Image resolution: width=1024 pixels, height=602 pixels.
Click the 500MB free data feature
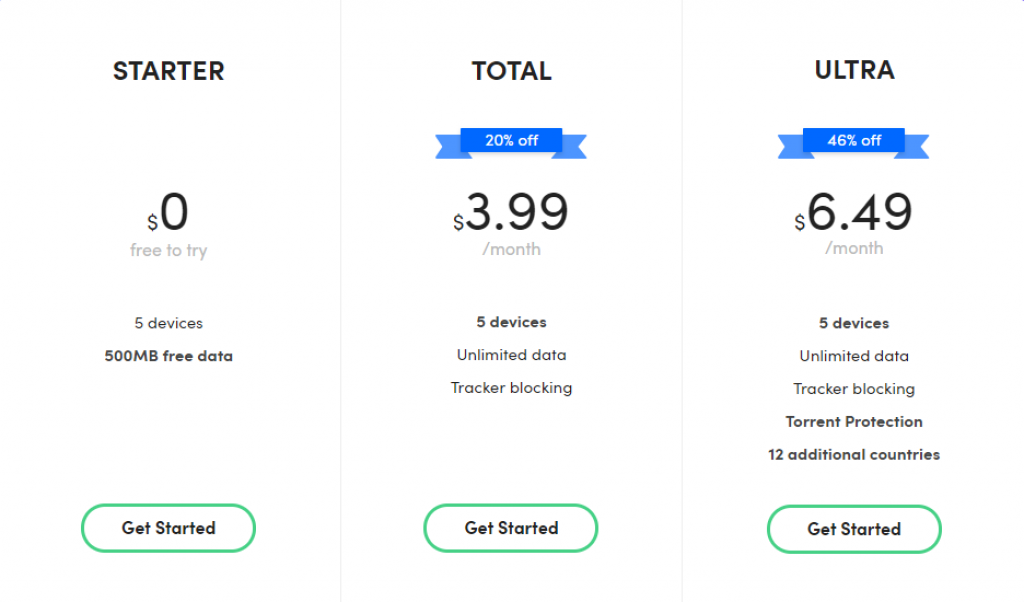pyautogui.click(x=168, y=356)
